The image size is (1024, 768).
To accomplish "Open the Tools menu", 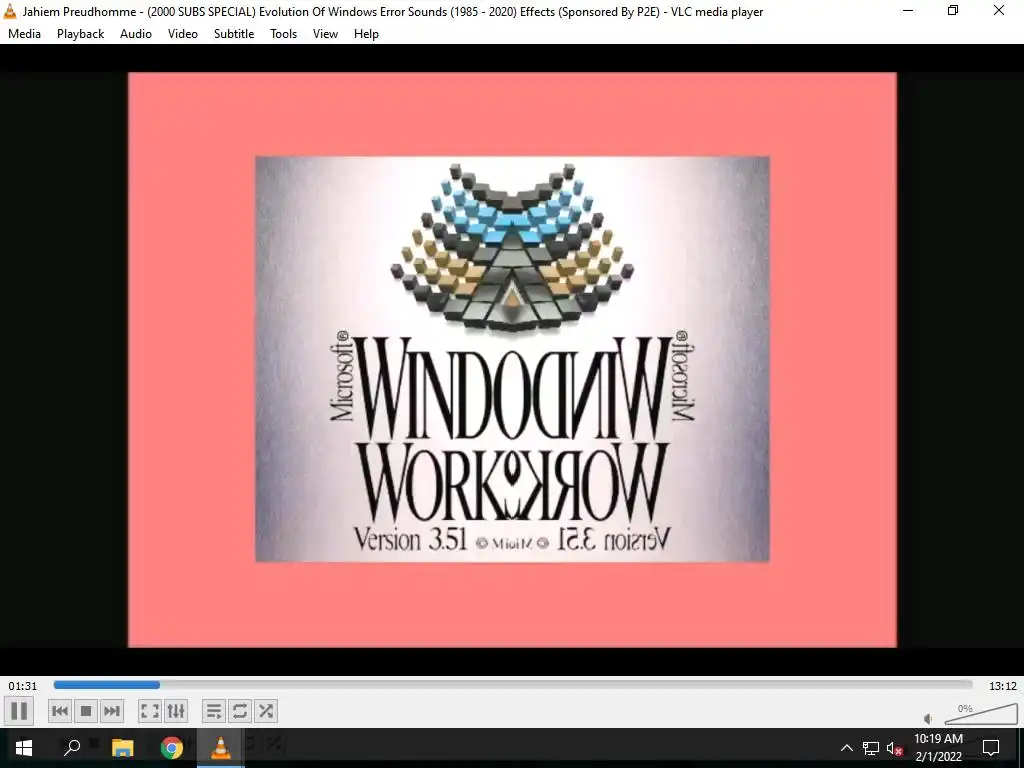I will click(x=283, y=34).
